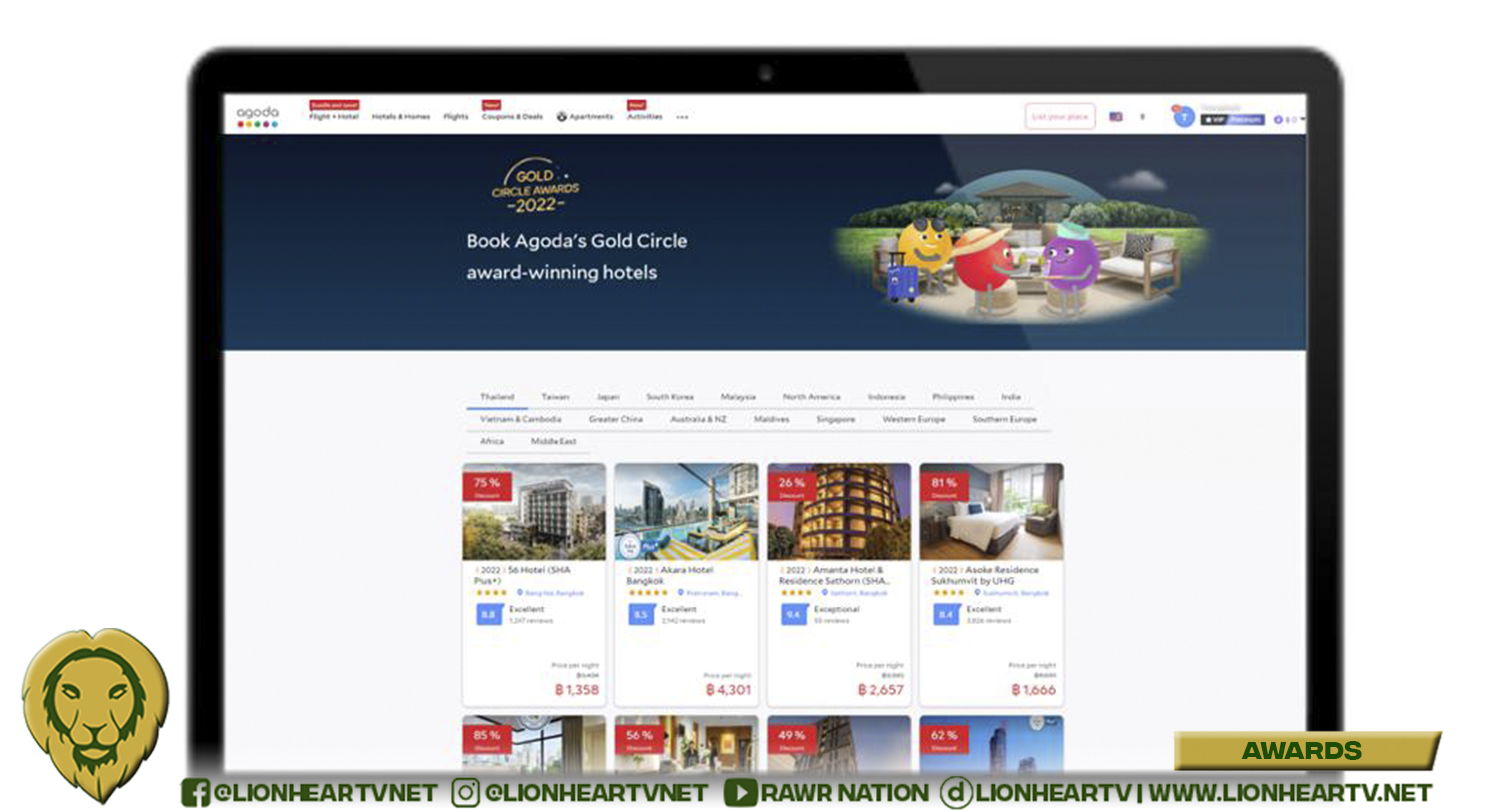Click the List your place button

[1059, 117]
